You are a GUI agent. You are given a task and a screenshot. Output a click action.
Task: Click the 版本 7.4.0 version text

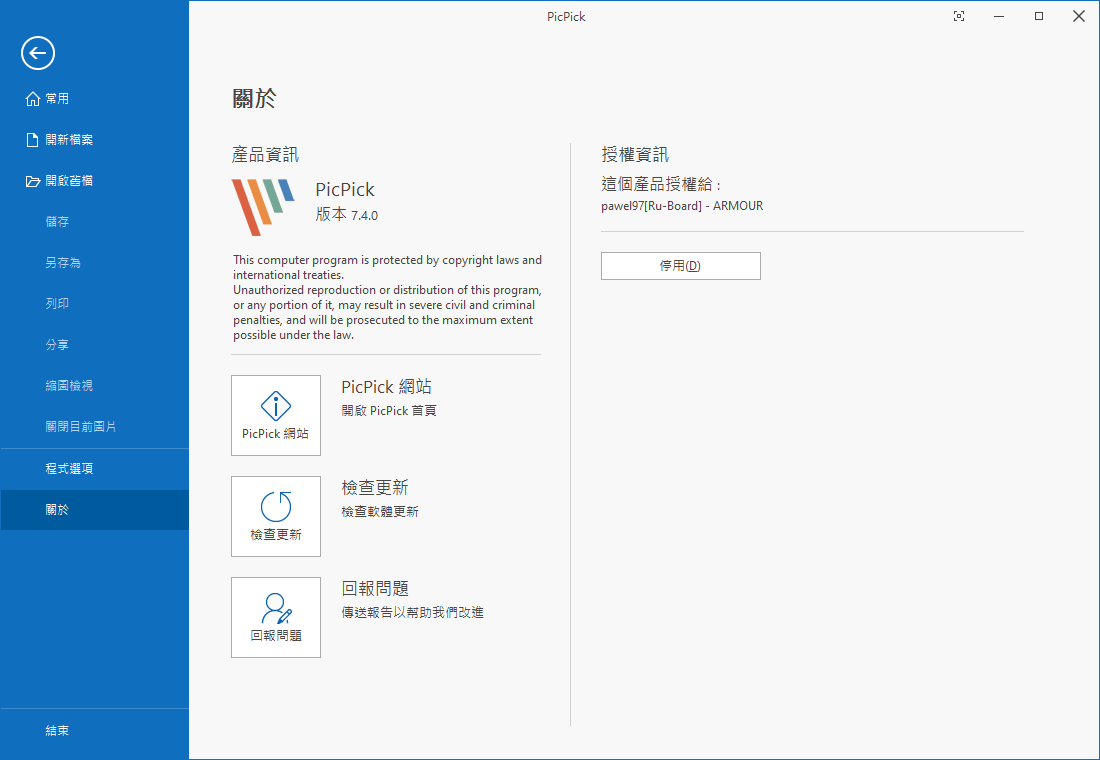point(347,215)
